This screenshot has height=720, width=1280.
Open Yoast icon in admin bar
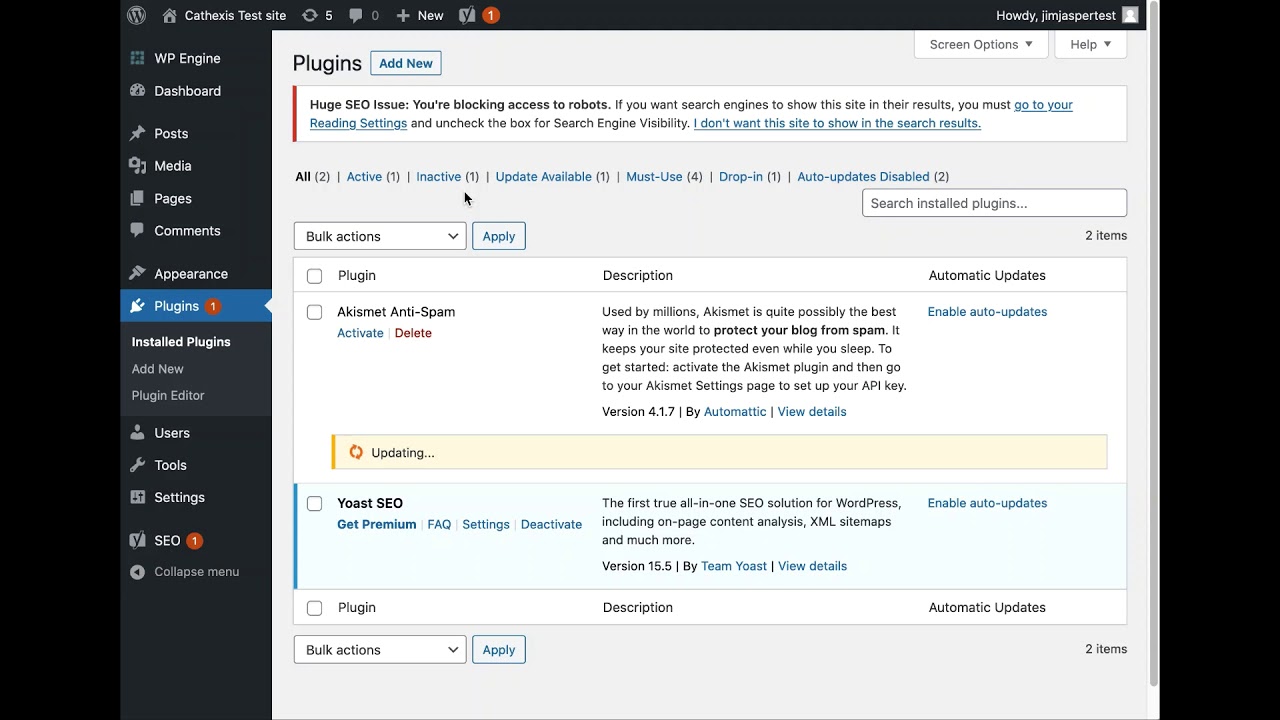pos(467,15)
